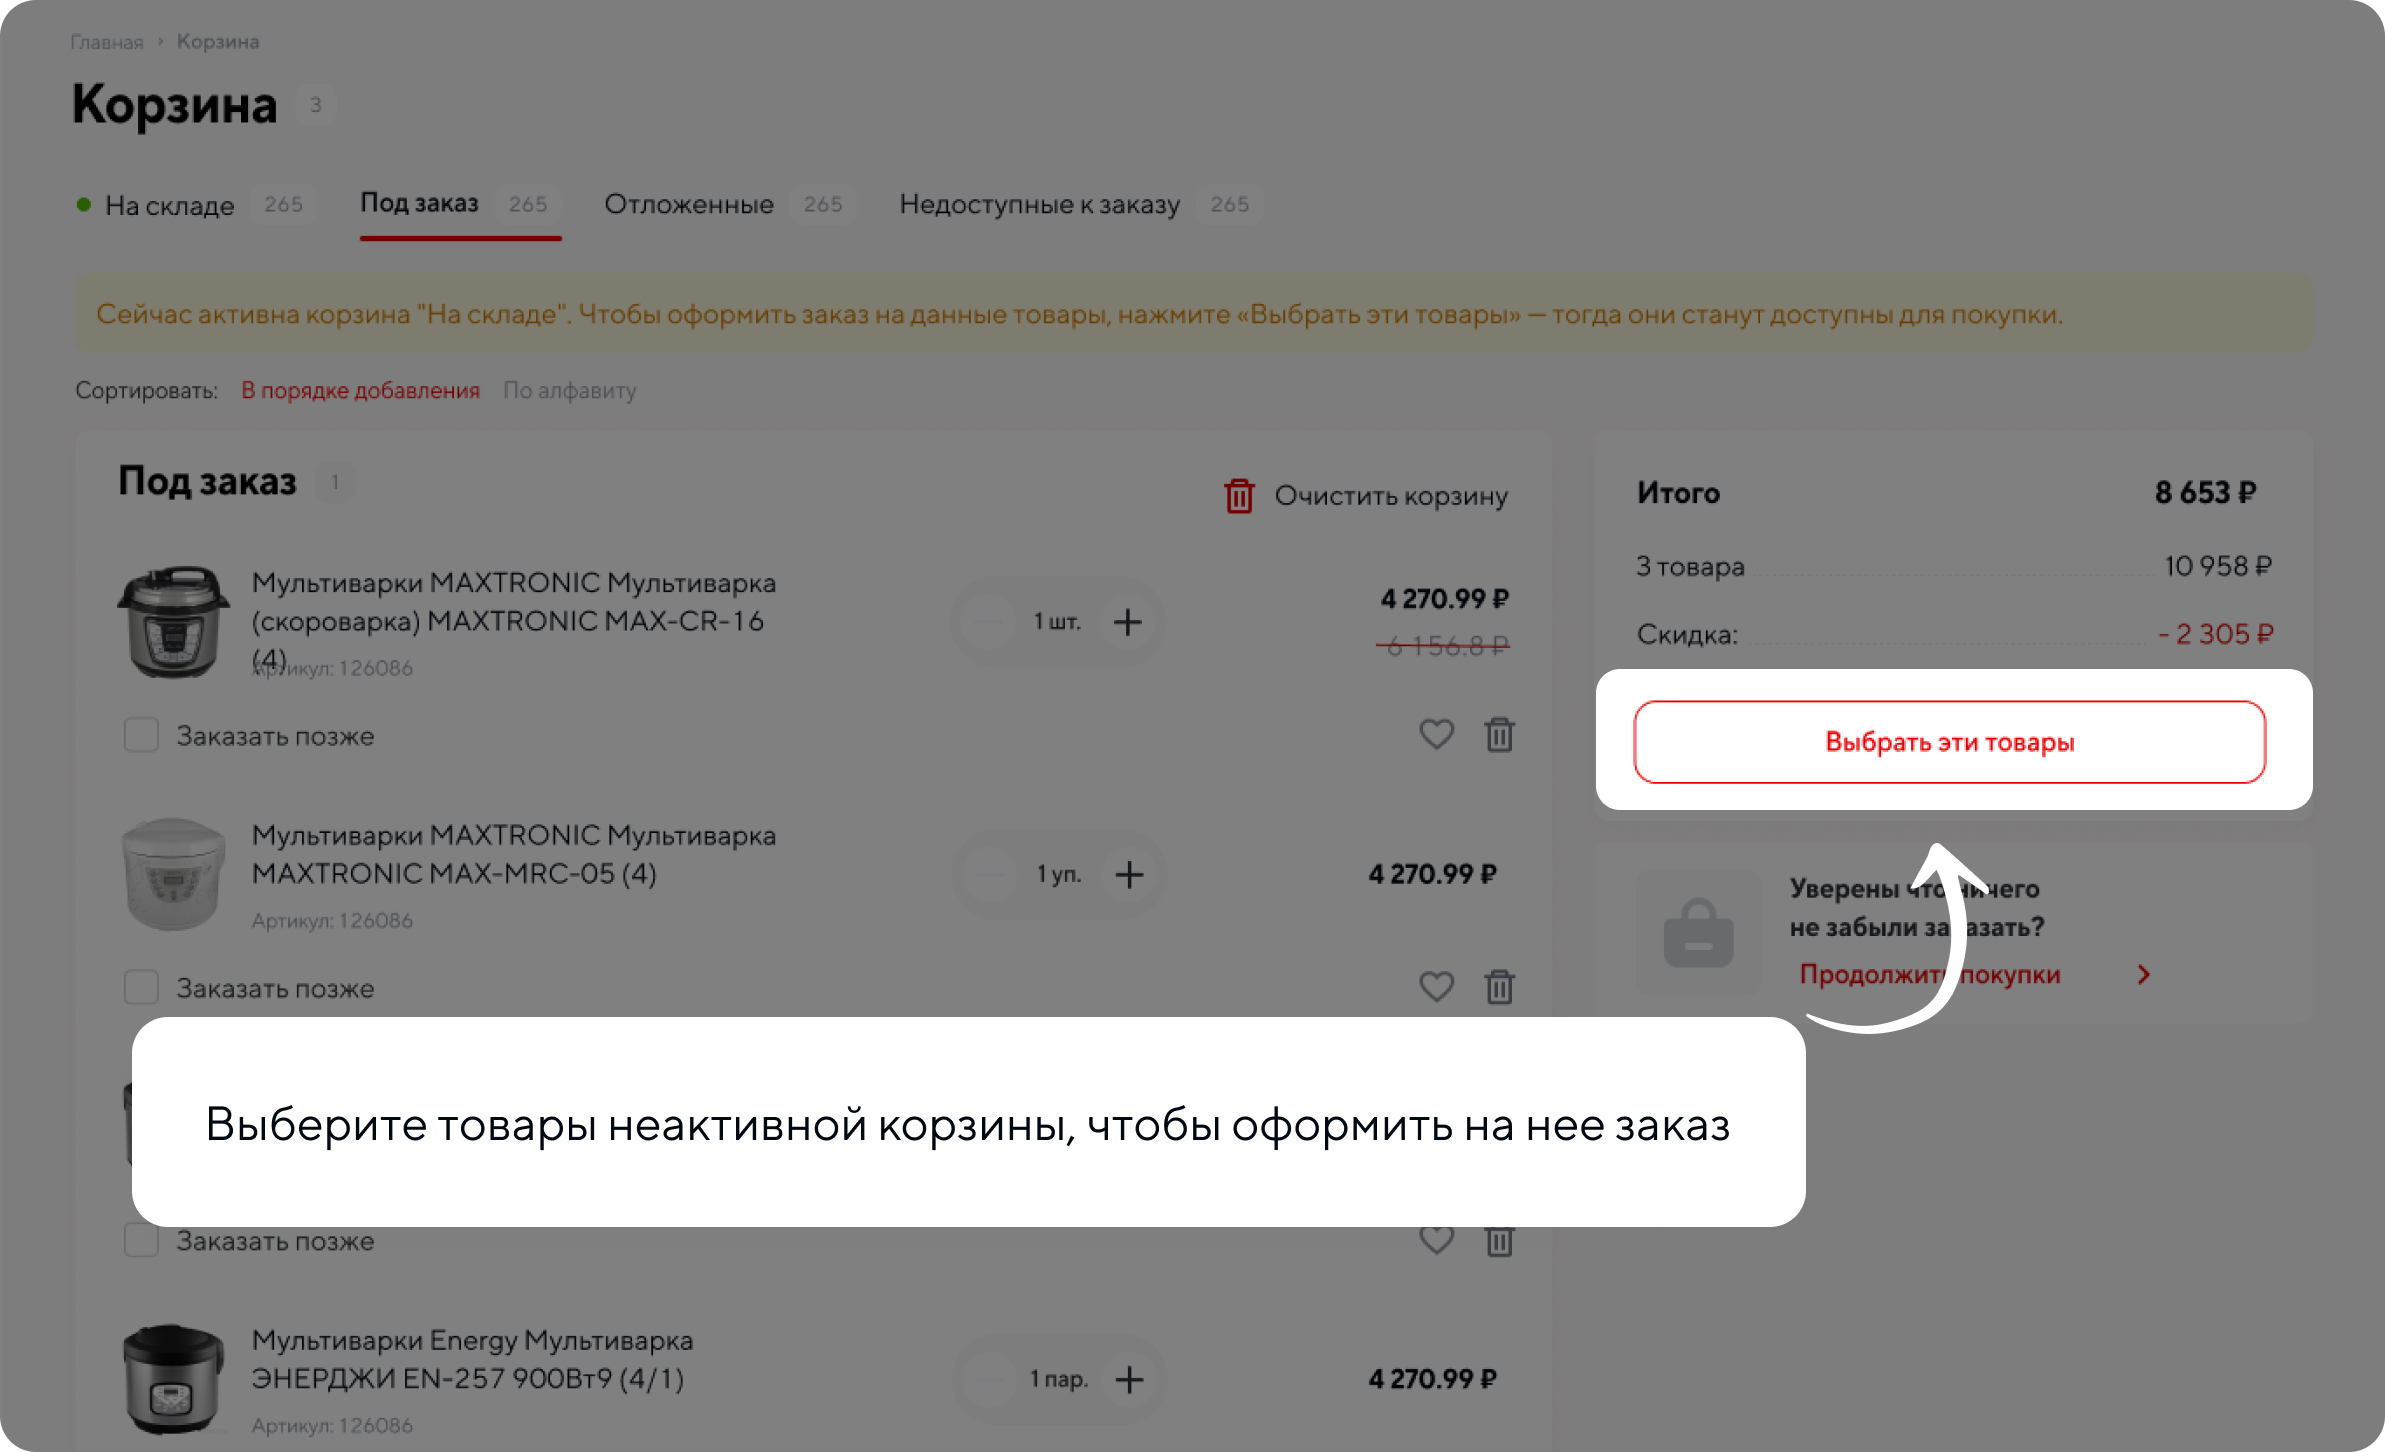Open the chevron arrow beside Продолжить покупки
This screenshot has height=1452, width=2385.
[x=2143, y=975]
